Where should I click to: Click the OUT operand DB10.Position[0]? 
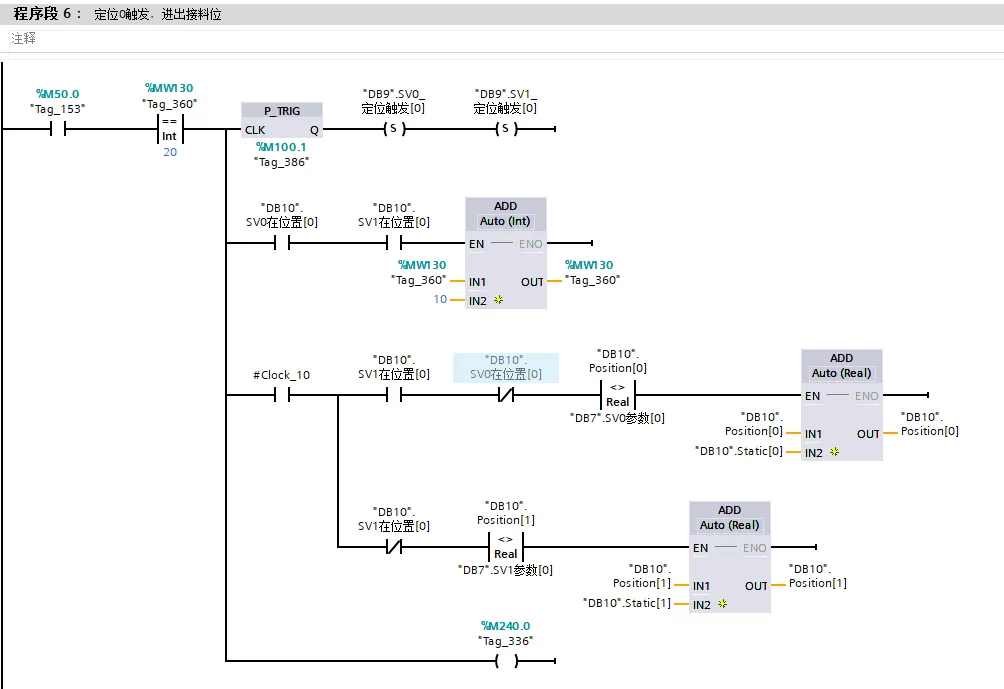click(x=930, y=425)
